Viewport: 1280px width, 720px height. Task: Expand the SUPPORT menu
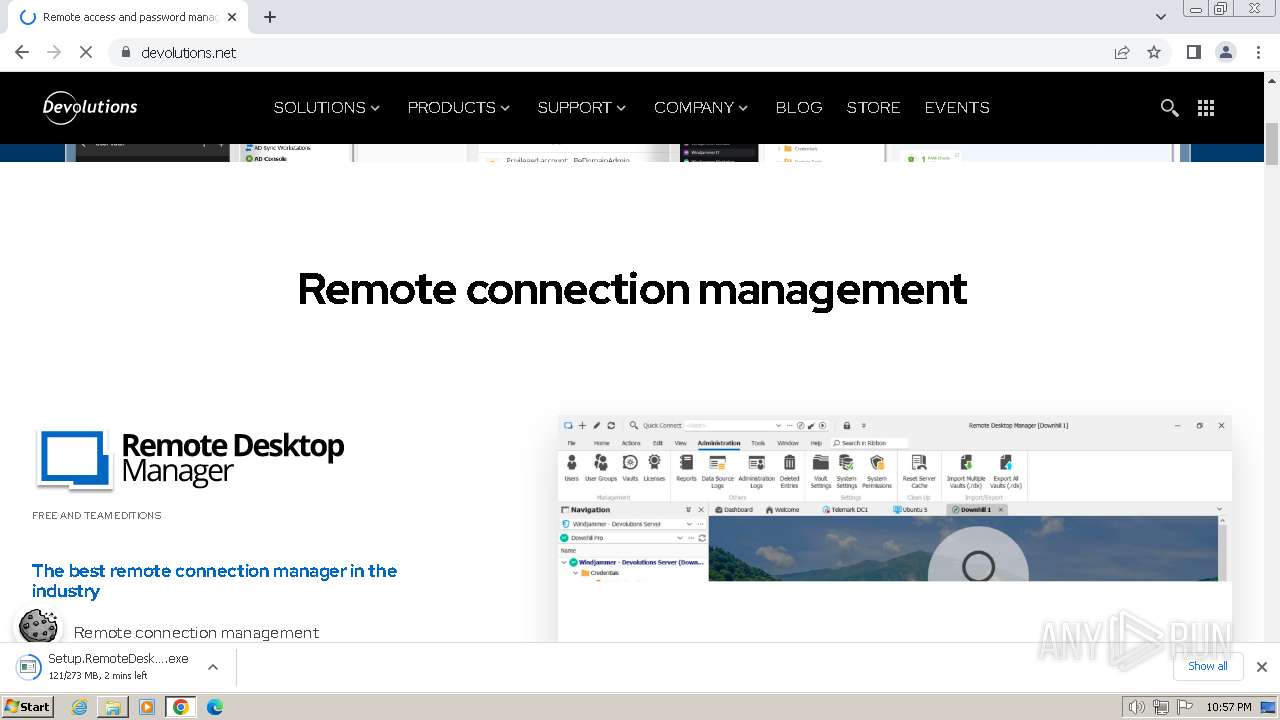point(582,107)
